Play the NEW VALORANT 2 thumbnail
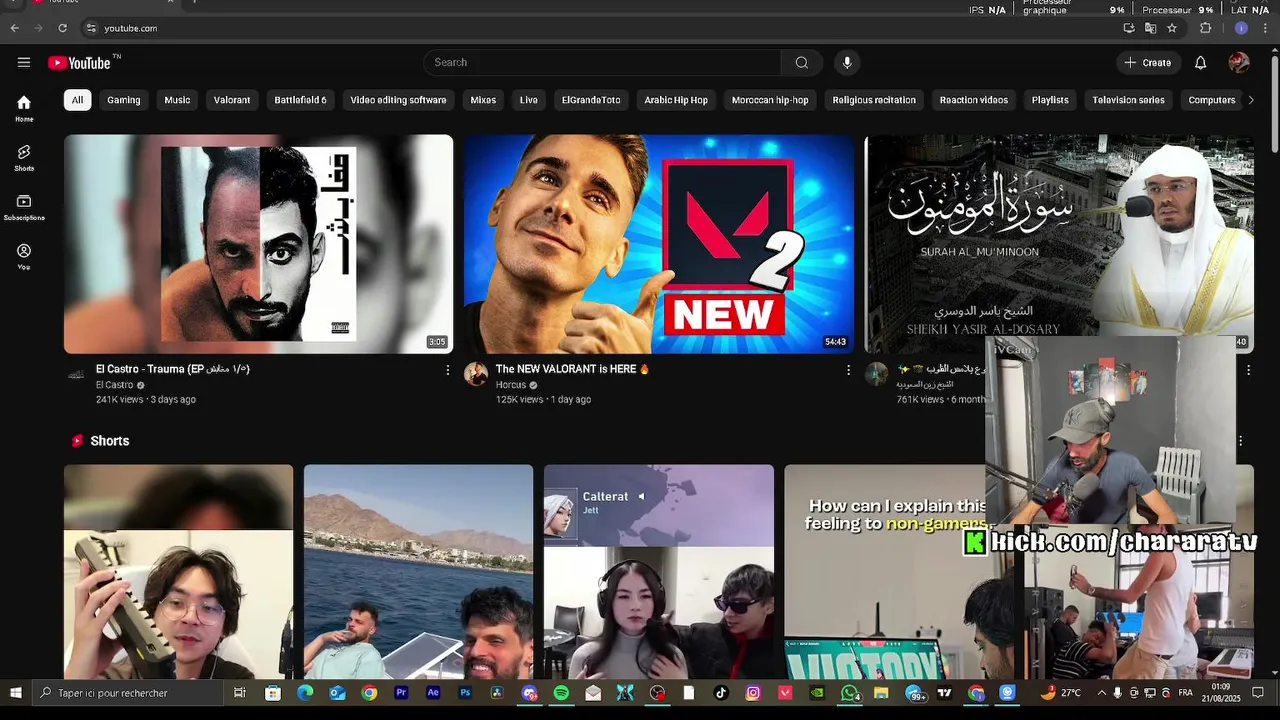The height and width of the screenshot is (720, 1280). [x=659, y=244]
